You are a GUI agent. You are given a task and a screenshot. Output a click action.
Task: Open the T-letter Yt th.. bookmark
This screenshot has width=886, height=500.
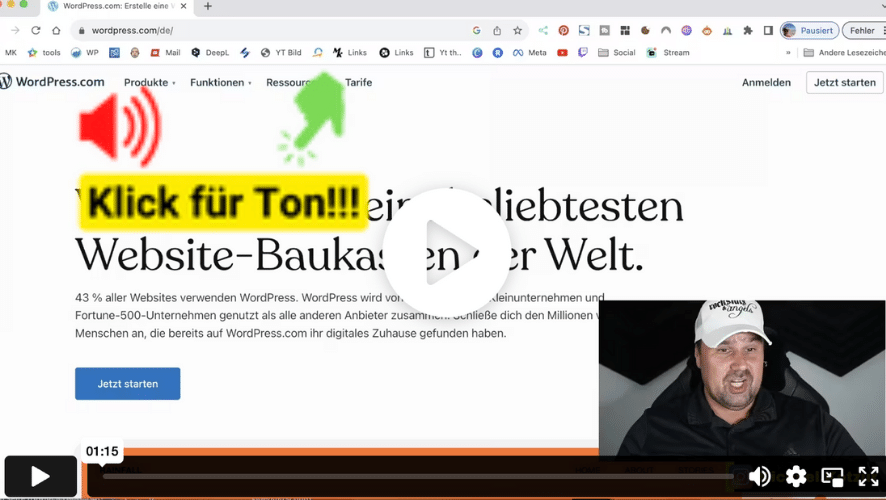pyautogui.click(x=443, y=53)
